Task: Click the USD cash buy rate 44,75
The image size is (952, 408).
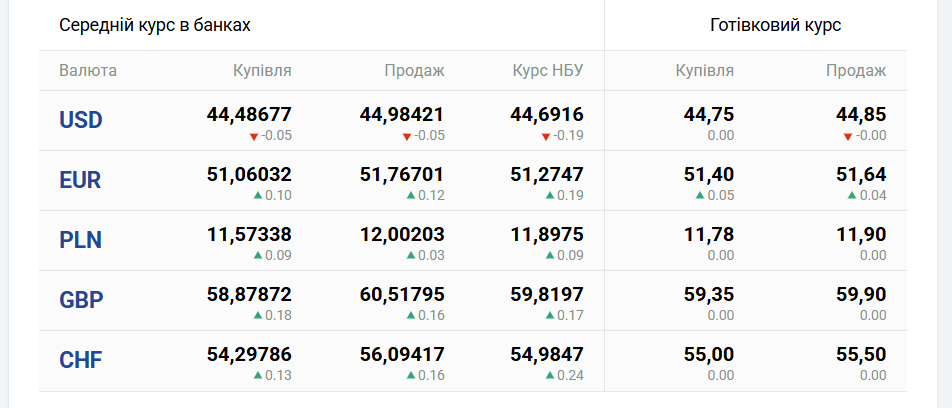Action: [x=709, y=114]
